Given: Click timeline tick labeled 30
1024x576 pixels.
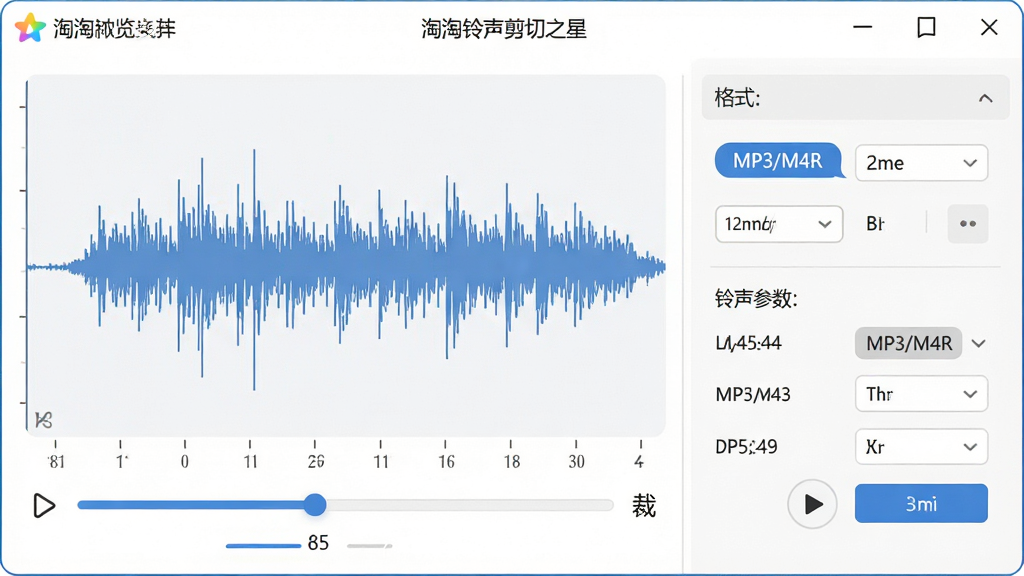Looking at the screenshot, I should pos(576,461).
